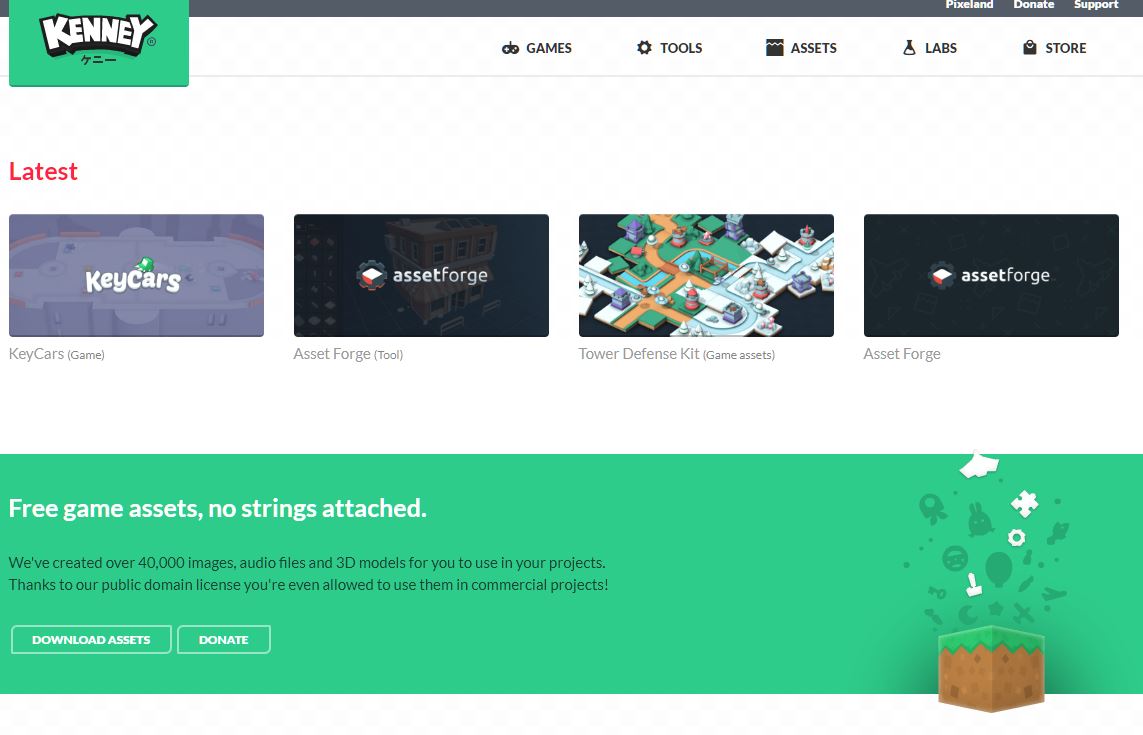Click the Download Assets button
Image resolution: width=1143 pixels, height=735 pixels.
coord(91,639)
